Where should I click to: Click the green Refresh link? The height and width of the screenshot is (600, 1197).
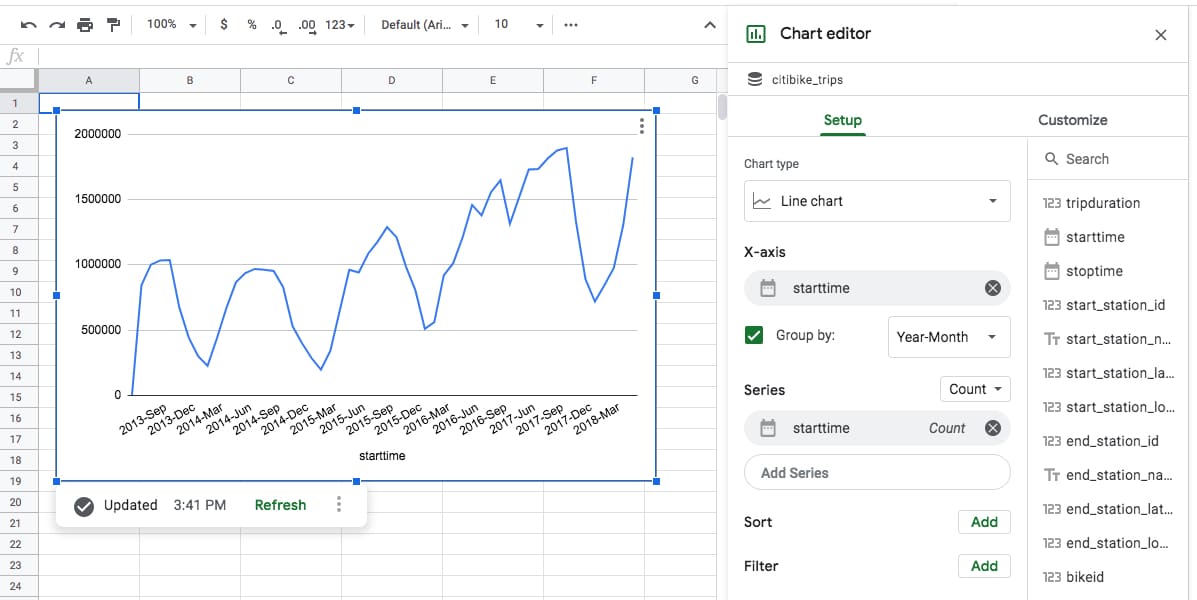pyautogui.click(x=280, y=505)
